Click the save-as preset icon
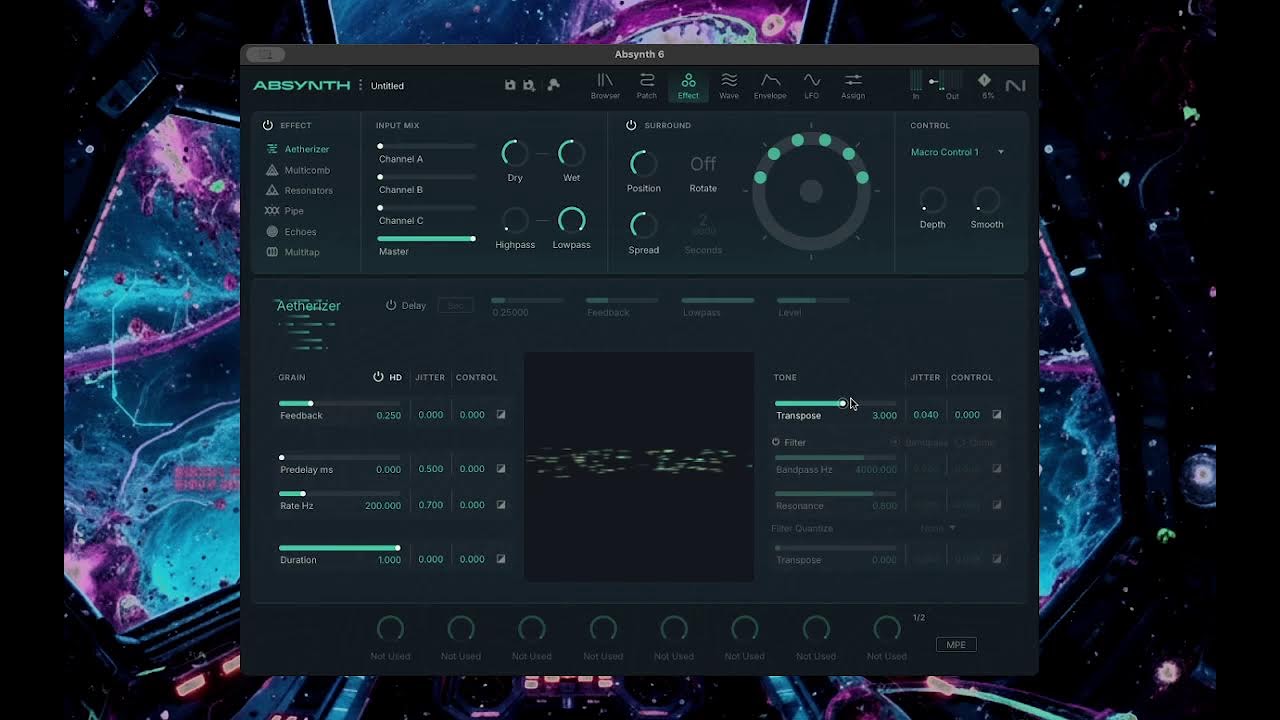The height and width of the screenshot is (720, 1280). point(529,85)
